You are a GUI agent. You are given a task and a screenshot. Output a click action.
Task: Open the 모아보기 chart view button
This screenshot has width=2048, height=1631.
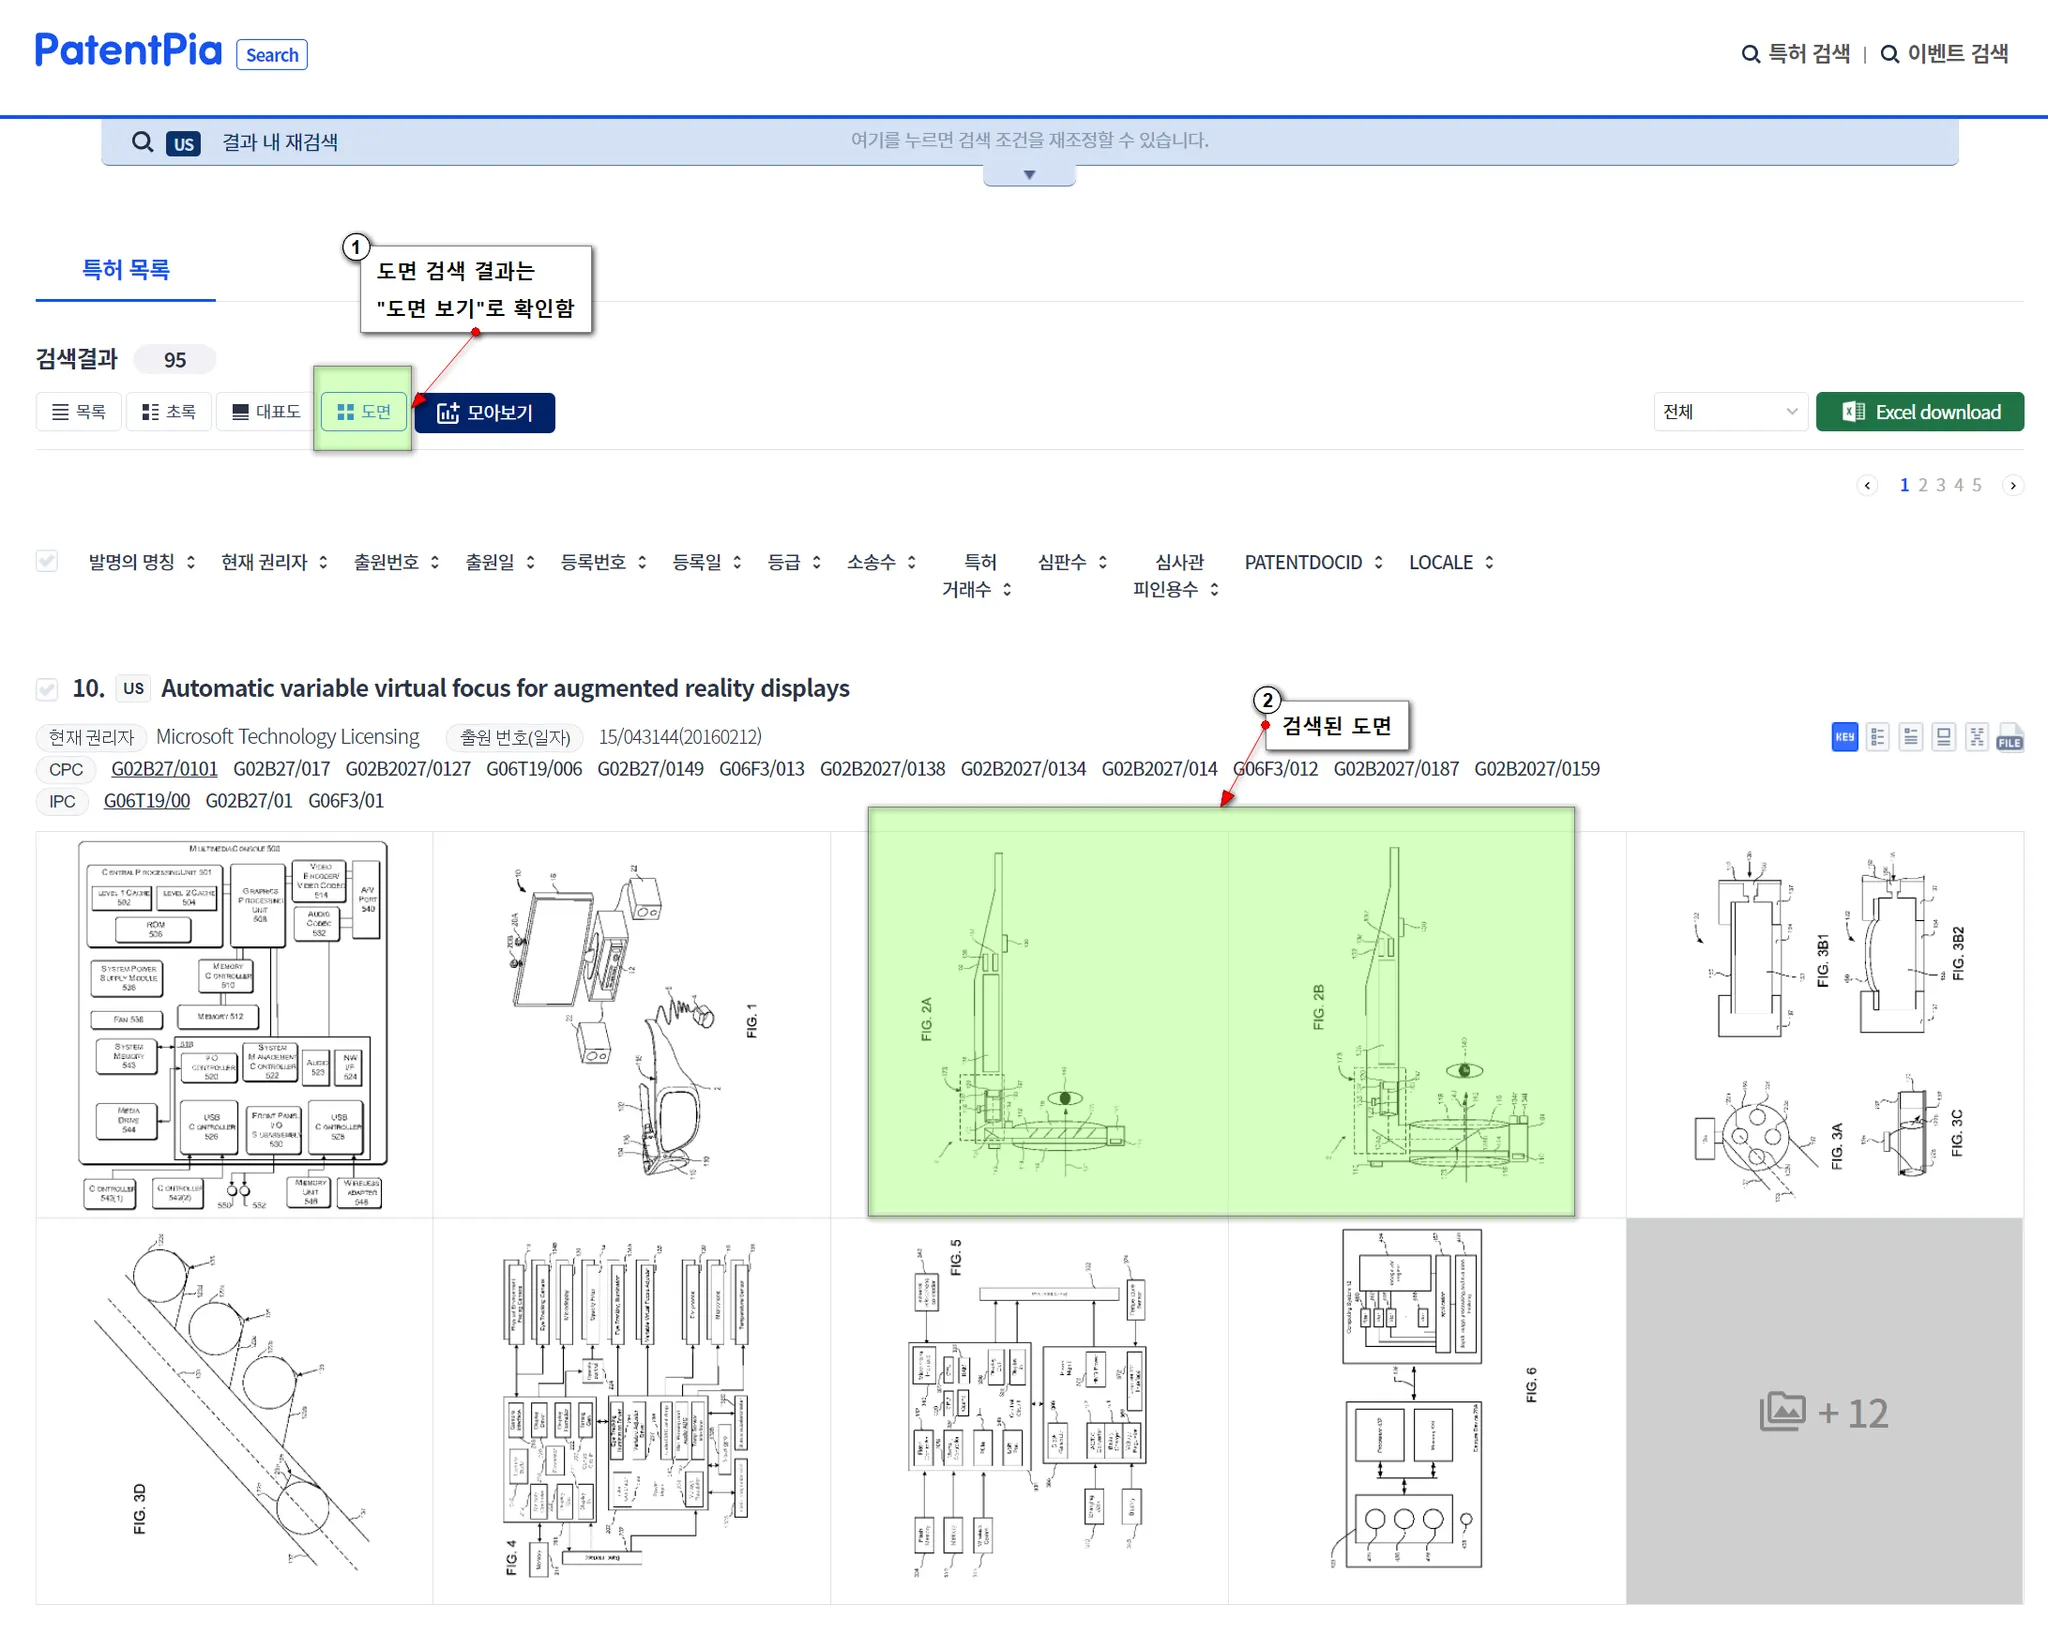(x=485, y=412)
